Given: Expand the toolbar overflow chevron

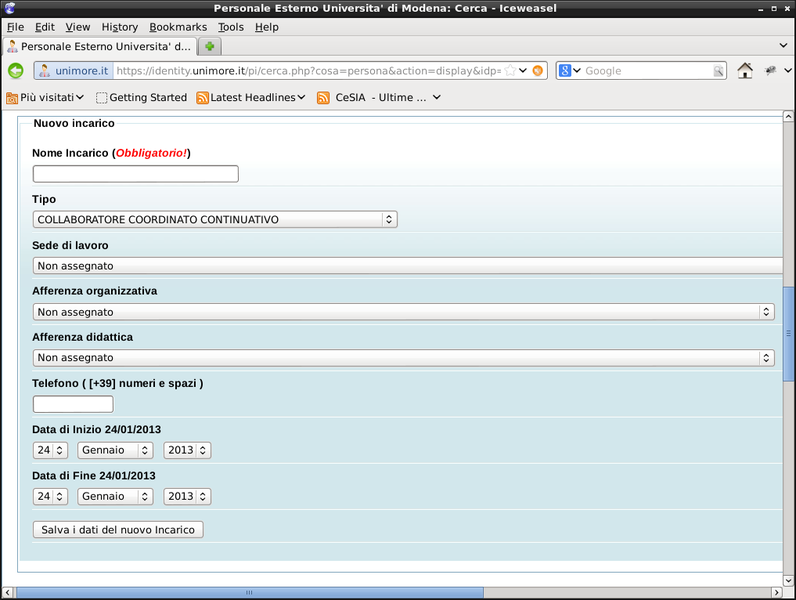Looking at the screenshot, I should 788,71.
